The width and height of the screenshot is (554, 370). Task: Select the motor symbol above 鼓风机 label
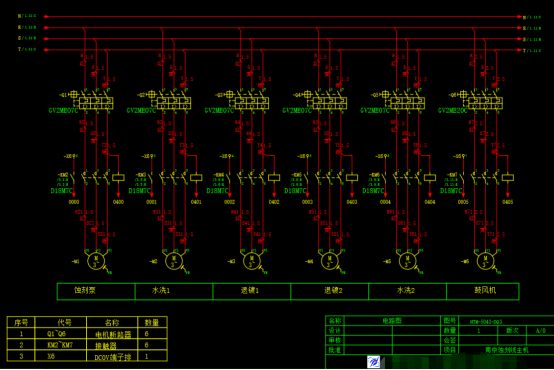pos(485,262)
